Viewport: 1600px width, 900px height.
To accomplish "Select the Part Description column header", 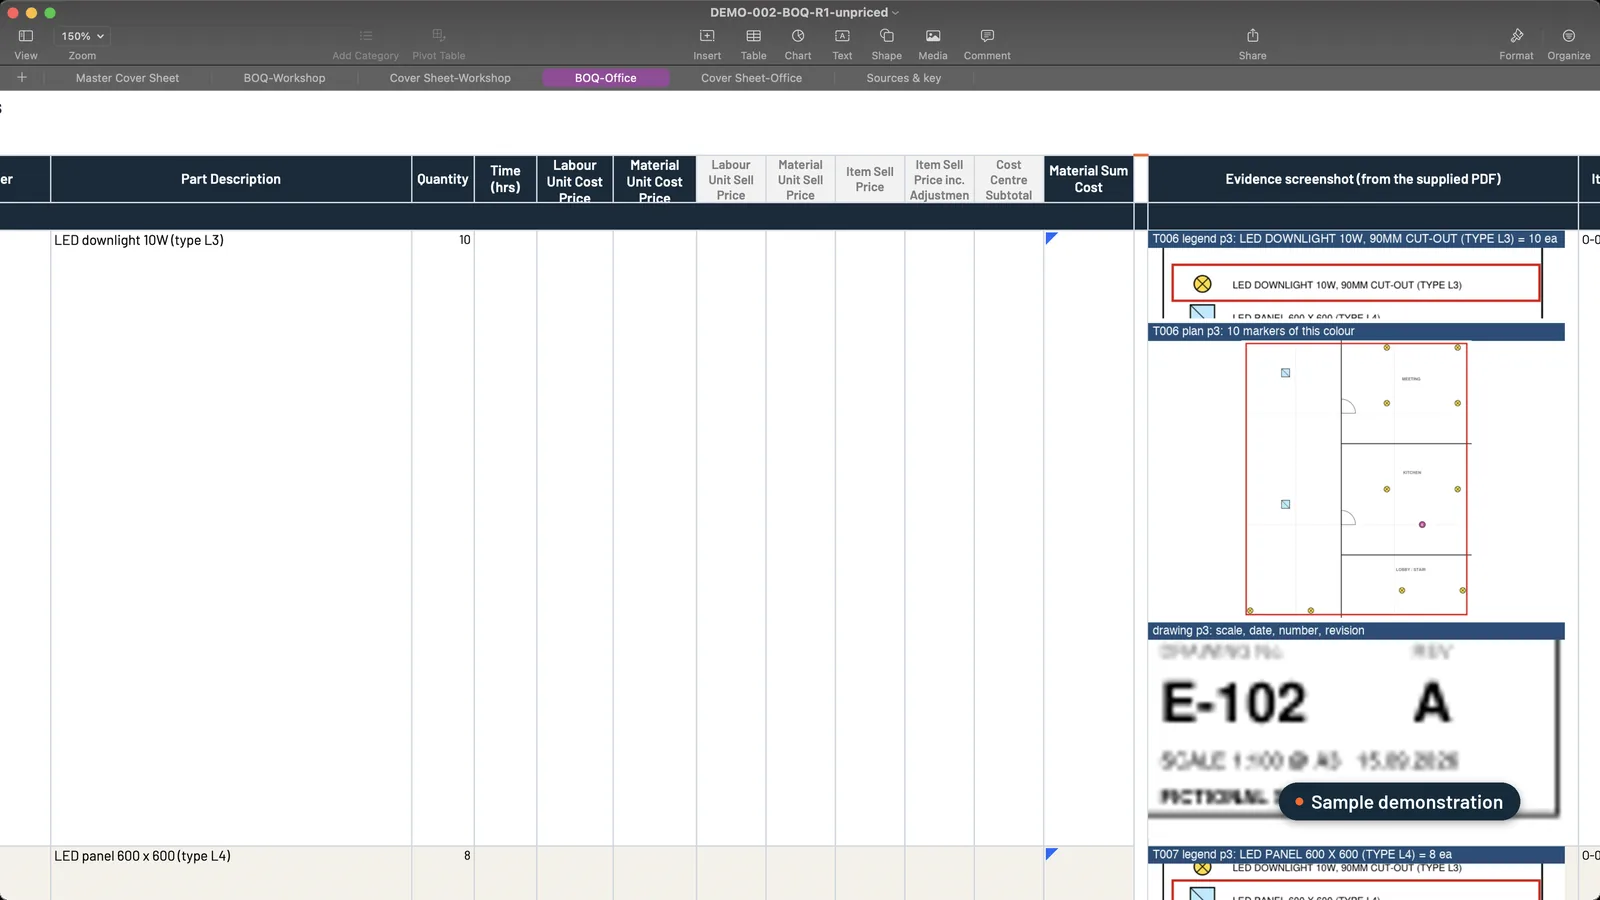I will pyautogui.click(x=231, y=179).
